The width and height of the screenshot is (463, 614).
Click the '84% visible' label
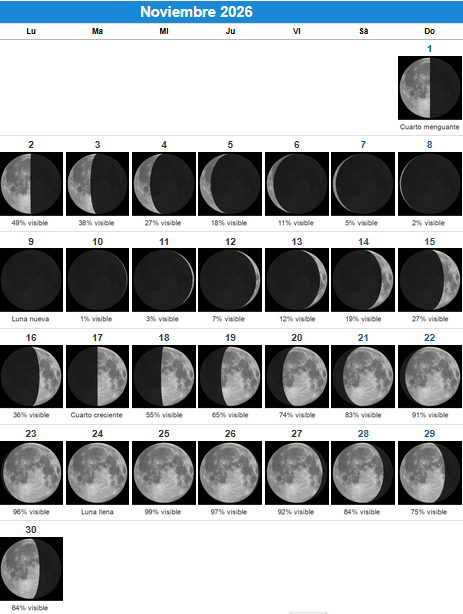coord(362,512)
